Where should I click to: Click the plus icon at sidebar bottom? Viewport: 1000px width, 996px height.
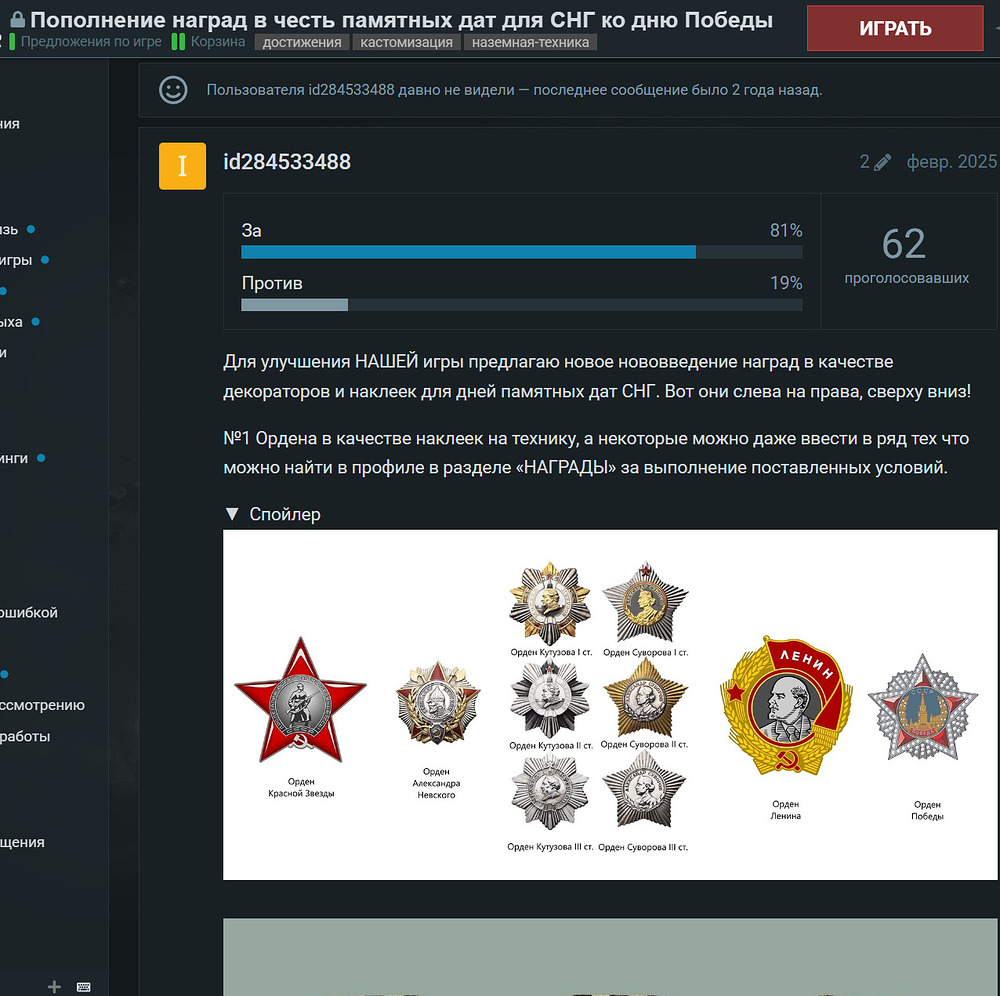click(x=54, y=986)
